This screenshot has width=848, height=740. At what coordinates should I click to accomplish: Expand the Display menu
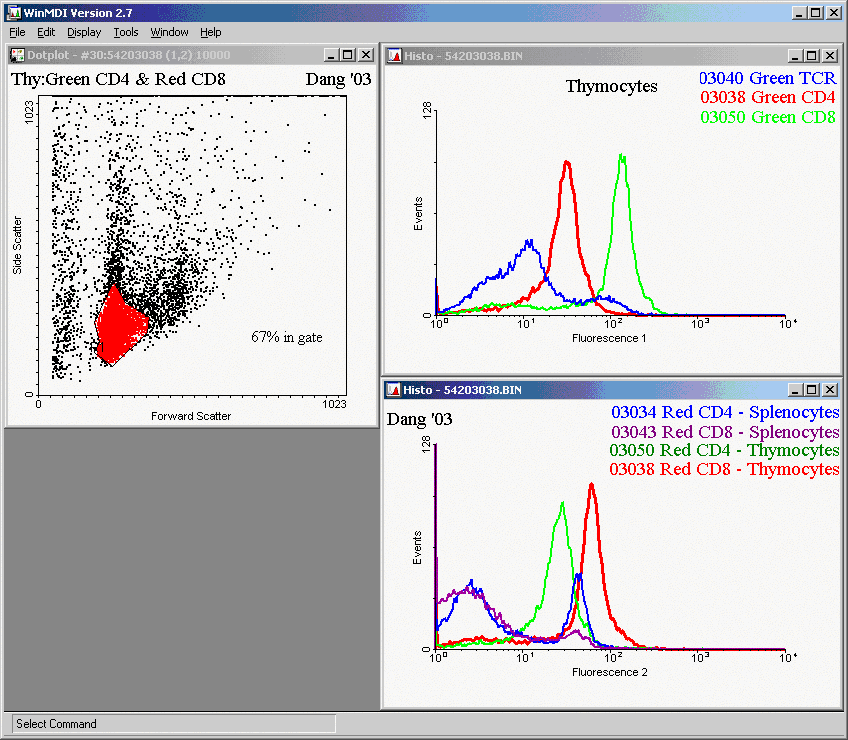click(84, 32)
